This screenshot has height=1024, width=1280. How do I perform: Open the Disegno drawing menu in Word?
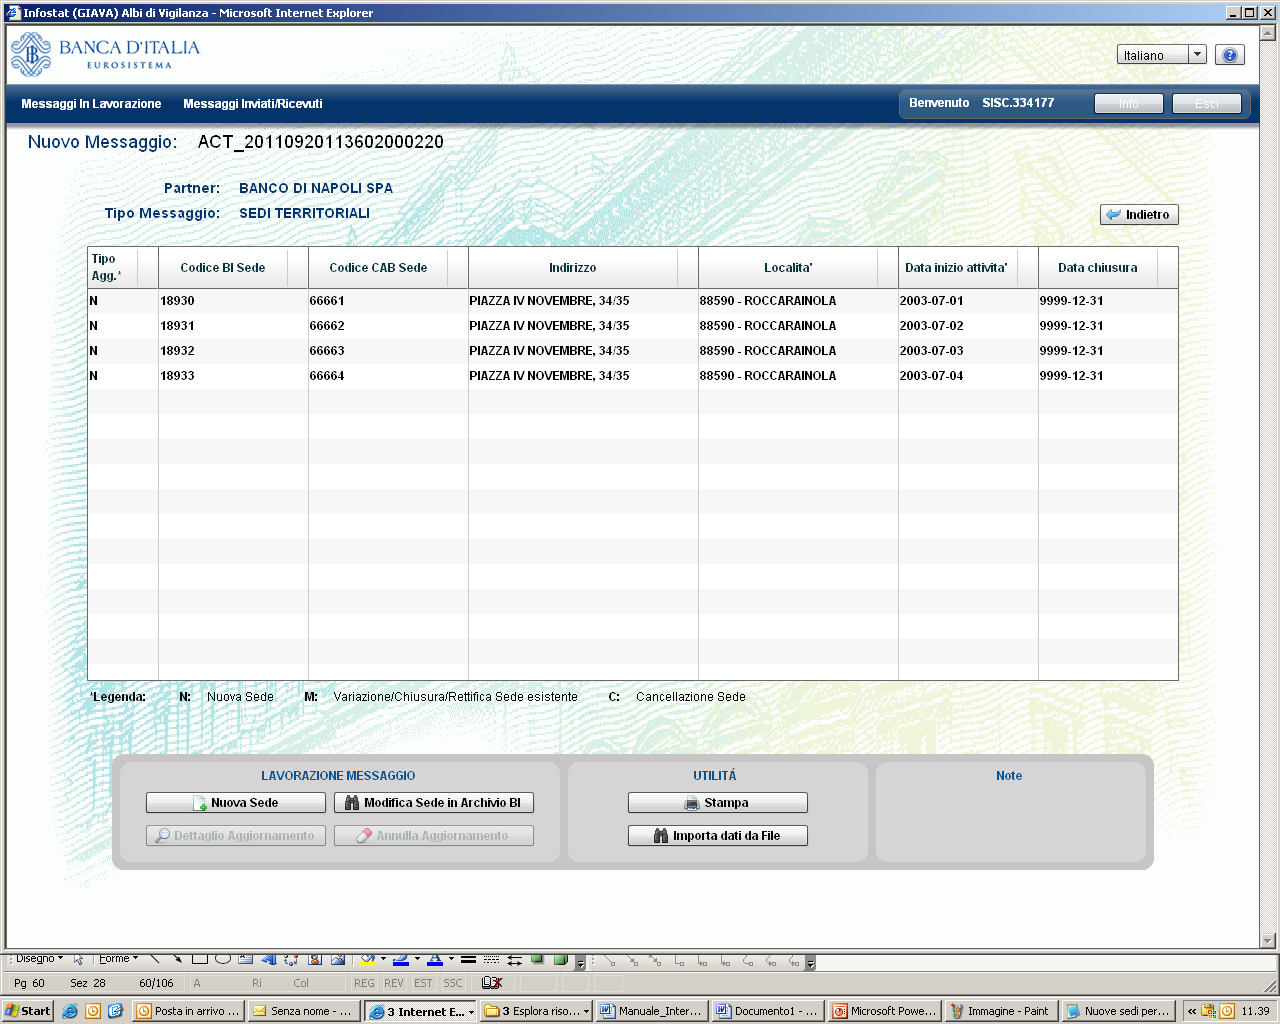(x=39, y=959)
